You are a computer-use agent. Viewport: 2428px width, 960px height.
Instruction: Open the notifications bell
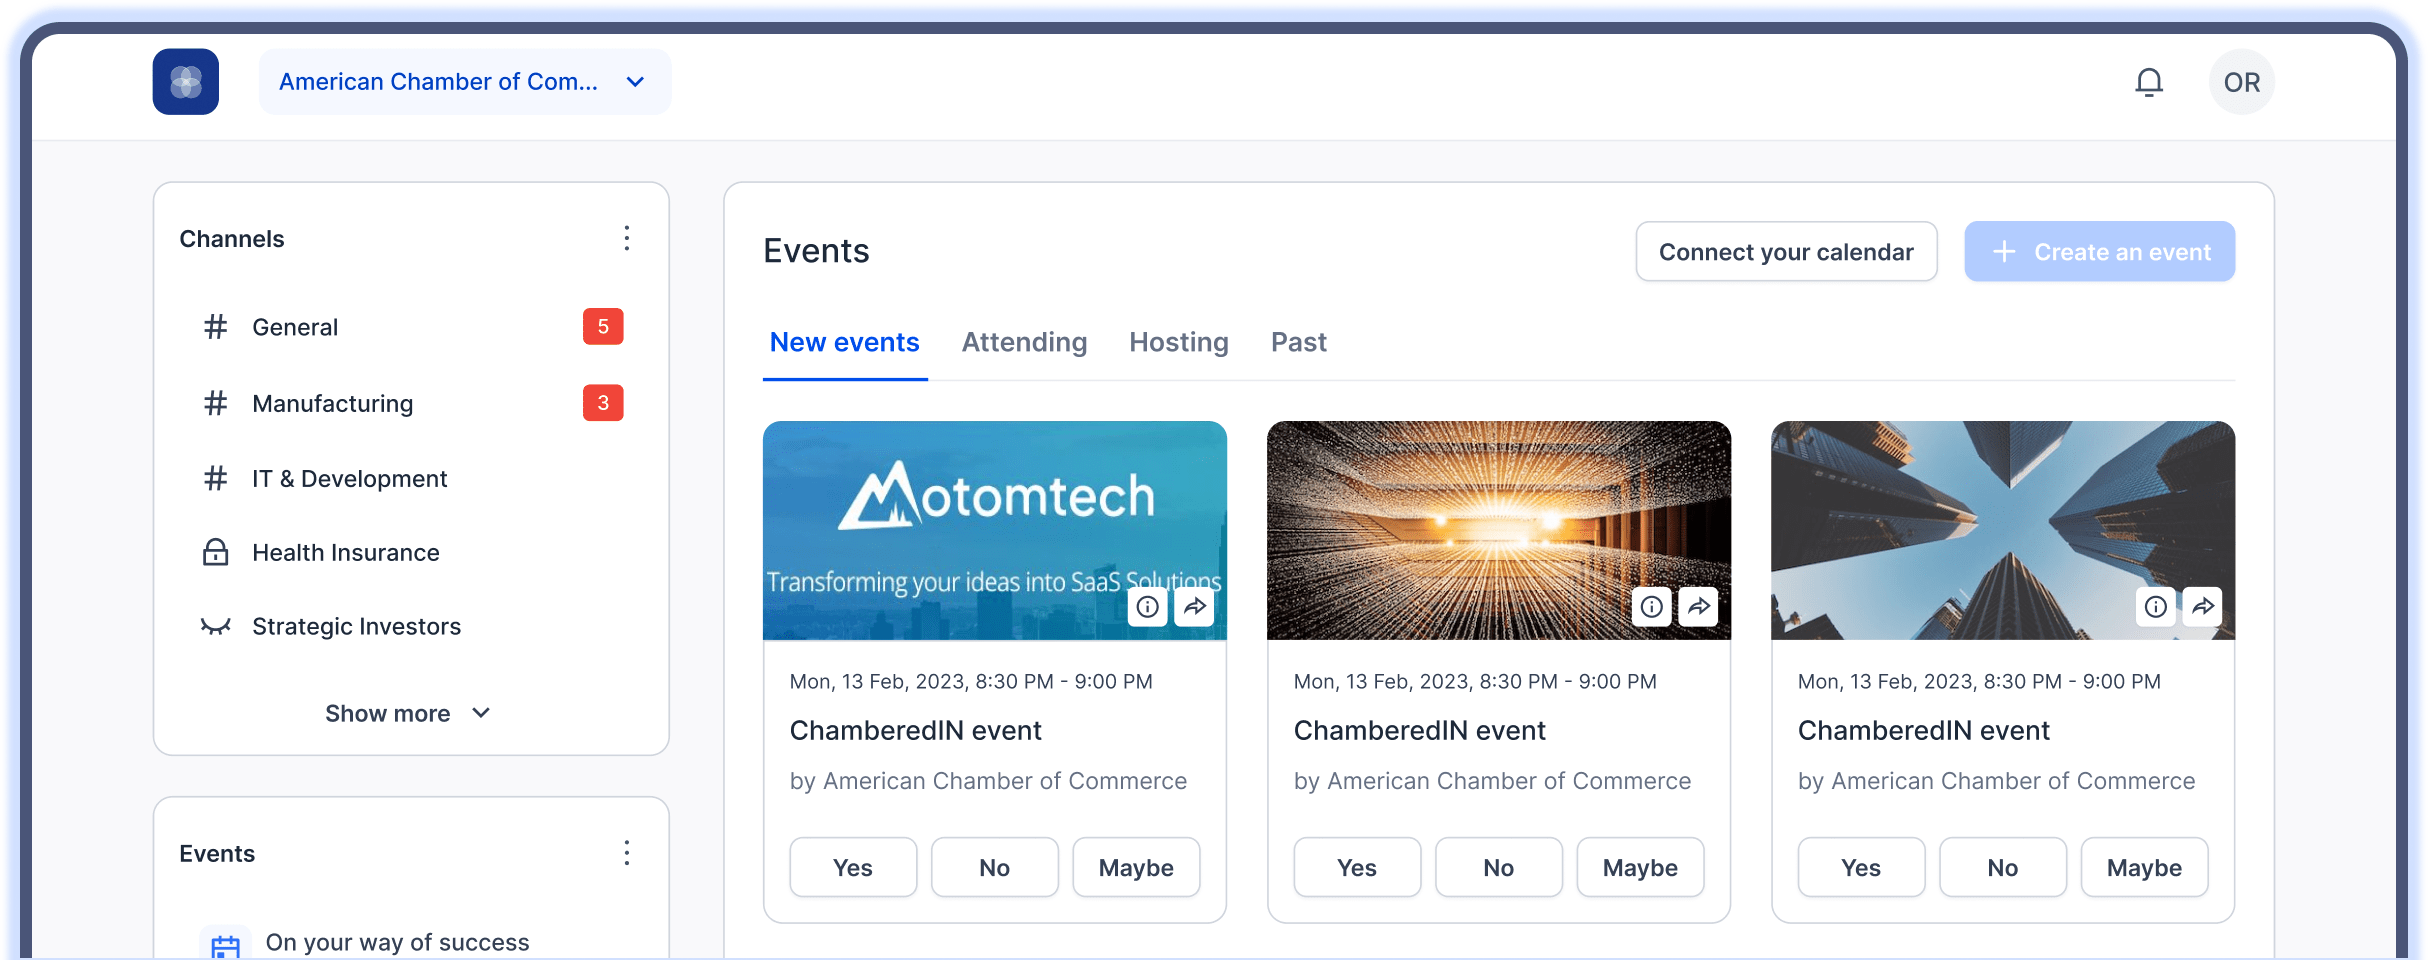tap(2148, 82)
